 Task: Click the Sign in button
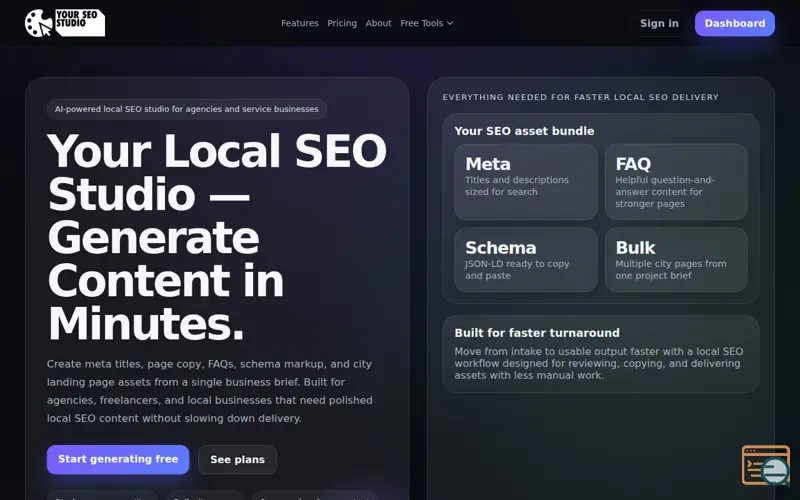pyautogui.click(x=659, y=23)
